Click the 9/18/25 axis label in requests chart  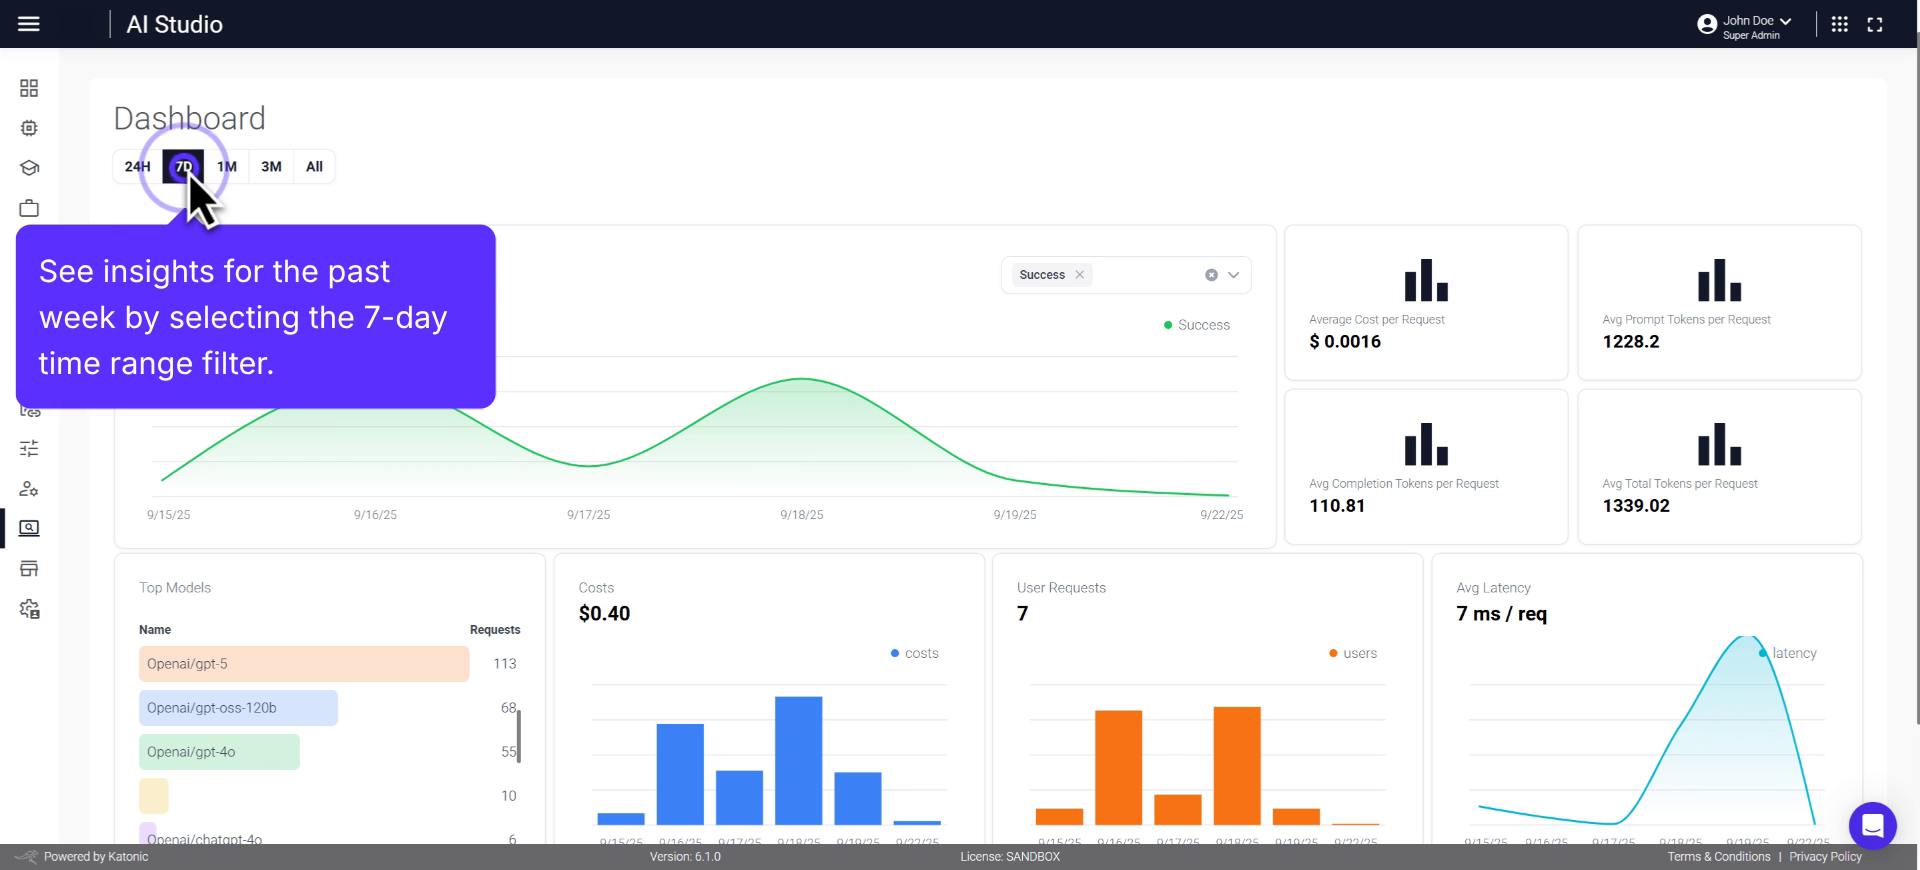(x=802, y=515)
